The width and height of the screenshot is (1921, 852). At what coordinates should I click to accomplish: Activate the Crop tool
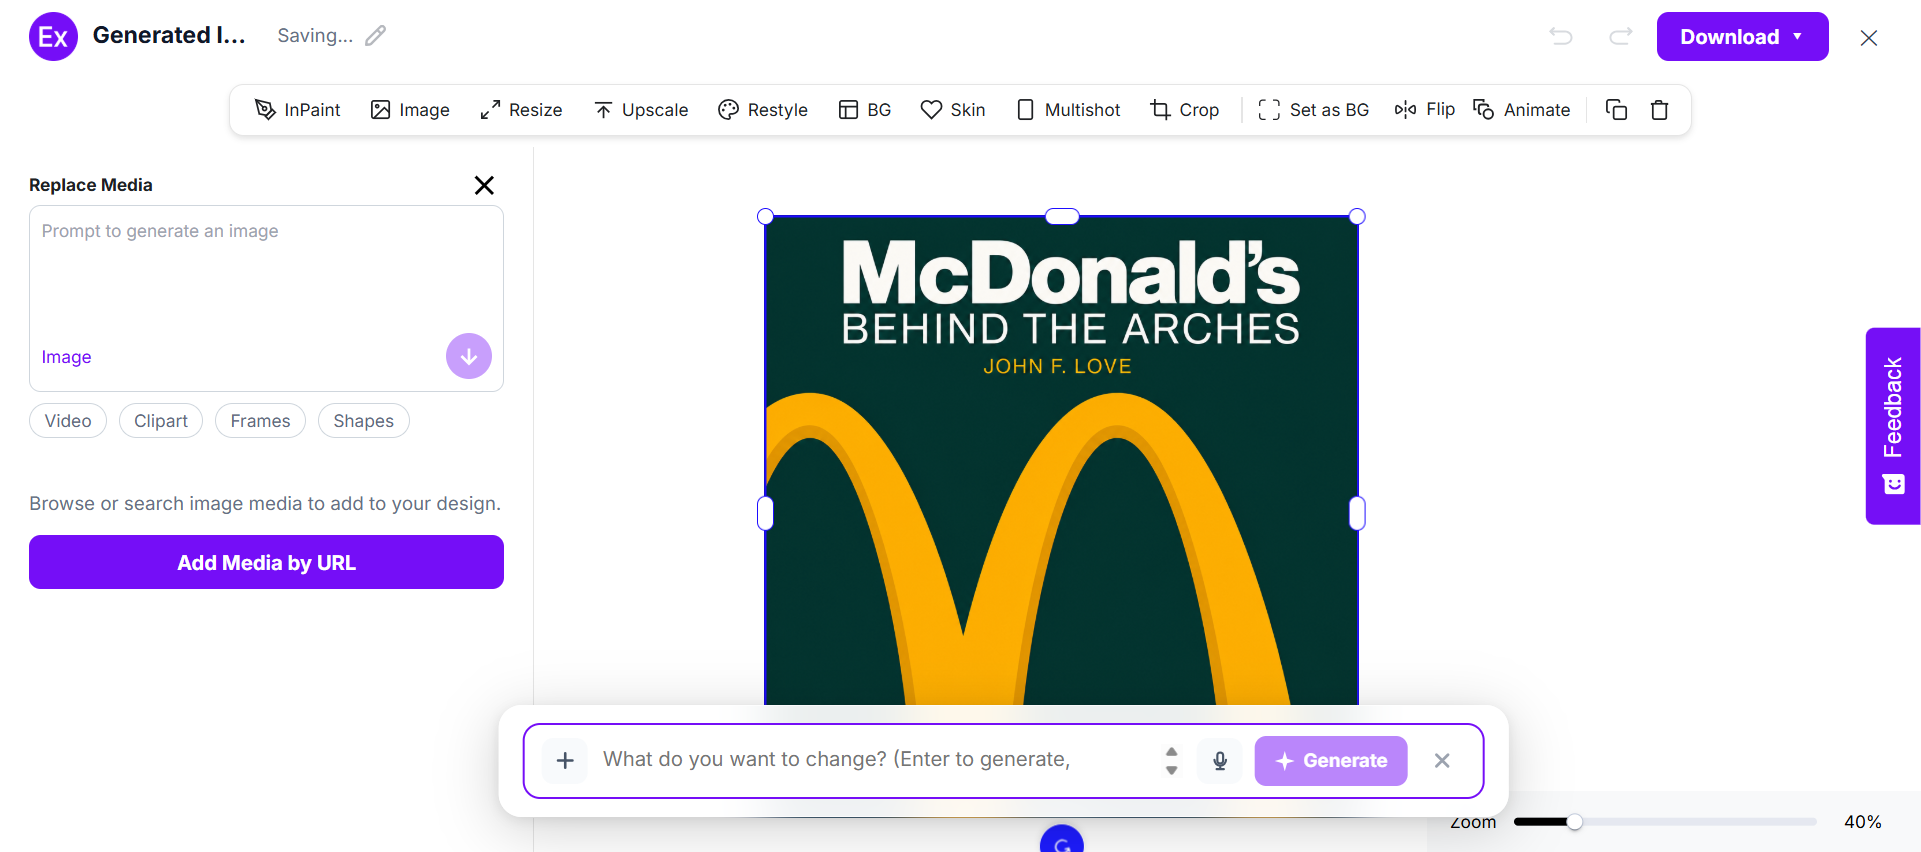[1185, 110]
